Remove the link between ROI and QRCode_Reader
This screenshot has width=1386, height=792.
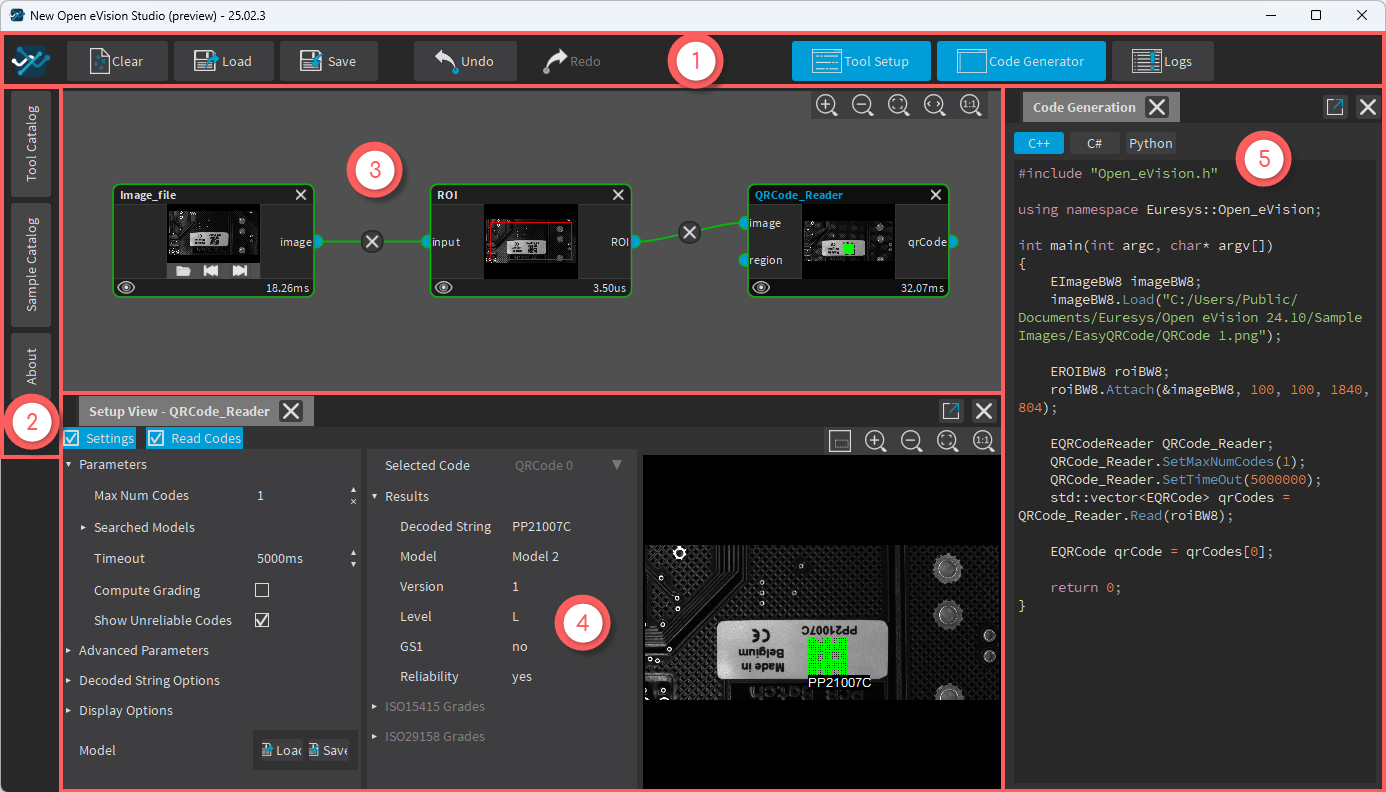(689, 233)
